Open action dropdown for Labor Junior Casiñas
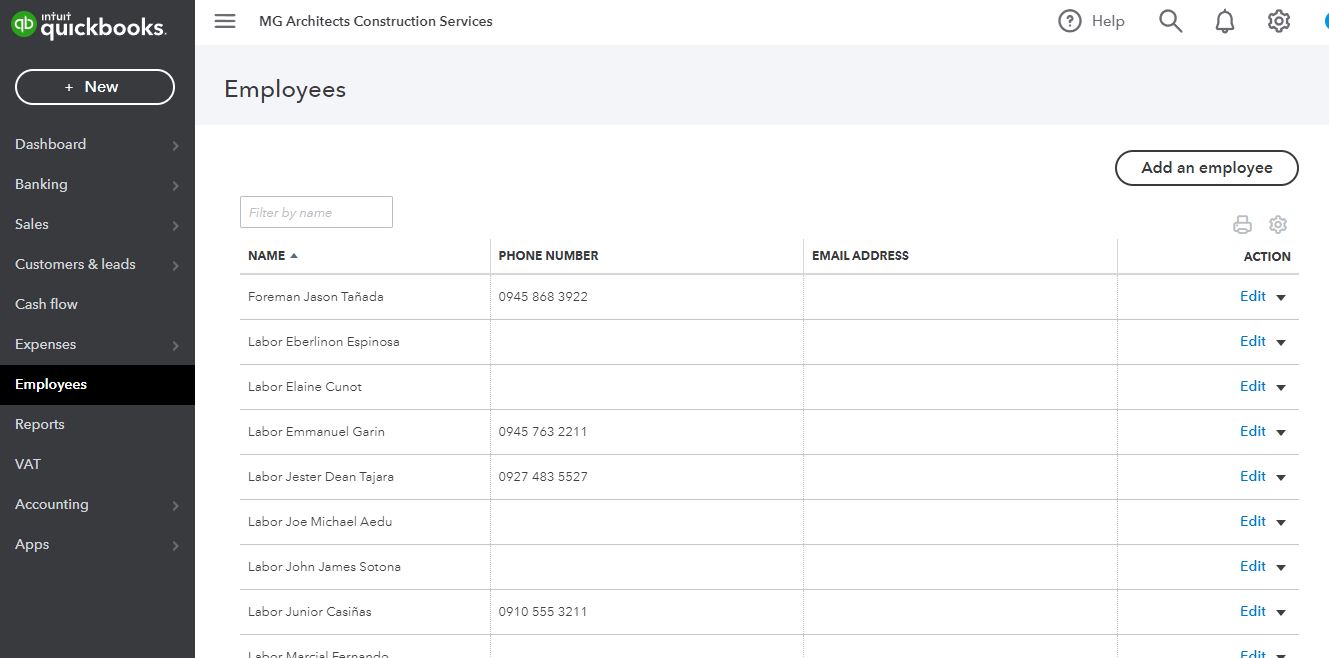Viewport: 1329px width, 658px height. click(x=1281, y=612)
